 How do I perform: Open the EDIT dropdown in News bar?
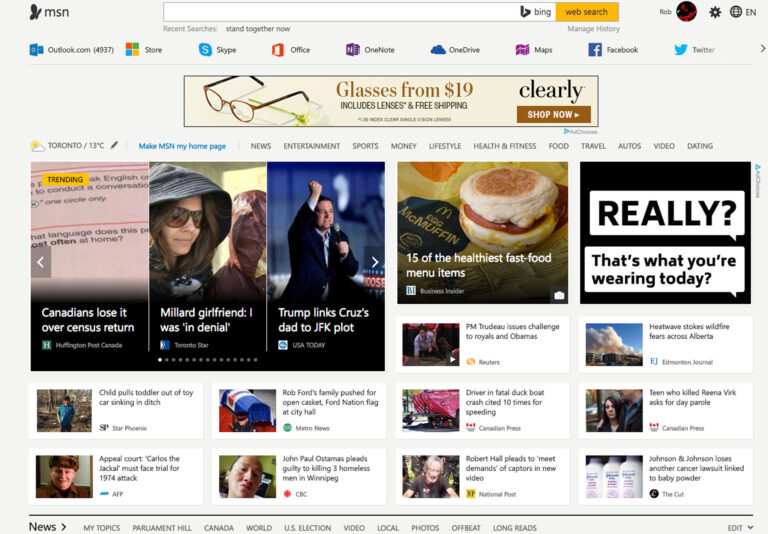click(x=739, y=527)
